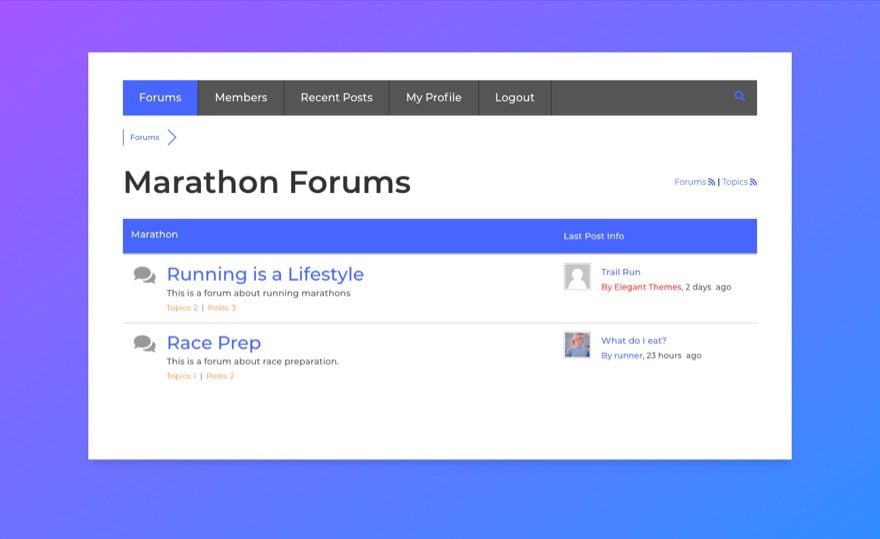This screenshot has height=539, width=880.
Task: Open the Forums tab in navigation bar
Action: [x=160, y=98]
